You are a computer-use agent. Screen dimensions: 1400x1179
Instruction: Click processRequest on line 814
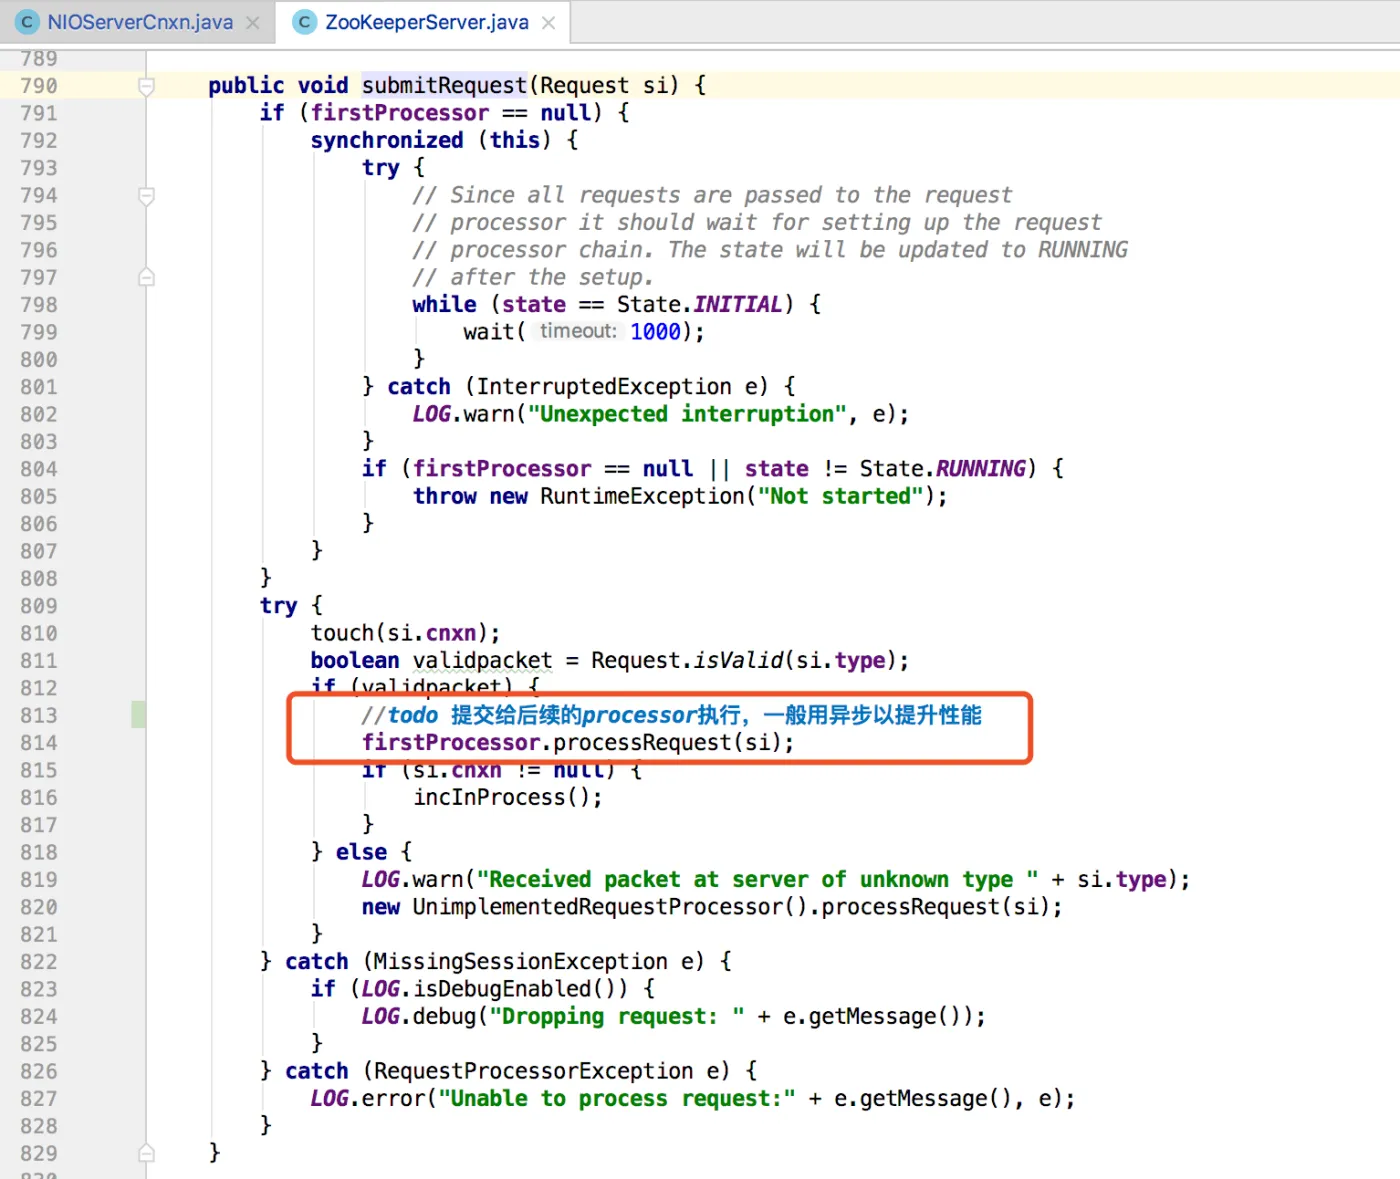pos(643,742)
